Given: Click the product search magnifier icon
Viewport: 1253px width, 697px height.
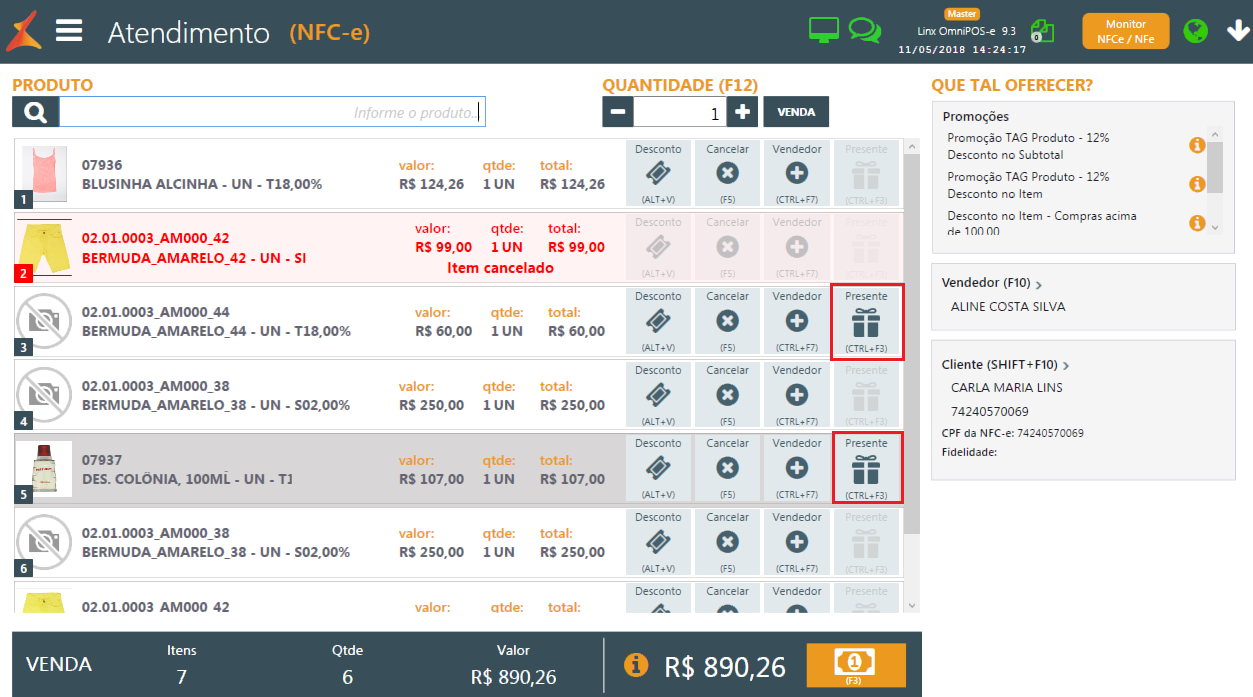Looking at the screenshot, I should [36, 112].
